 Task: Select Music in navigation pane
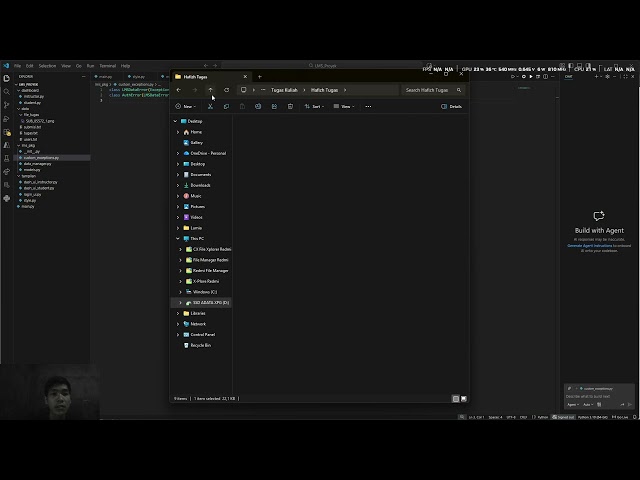tap(196, 196)
